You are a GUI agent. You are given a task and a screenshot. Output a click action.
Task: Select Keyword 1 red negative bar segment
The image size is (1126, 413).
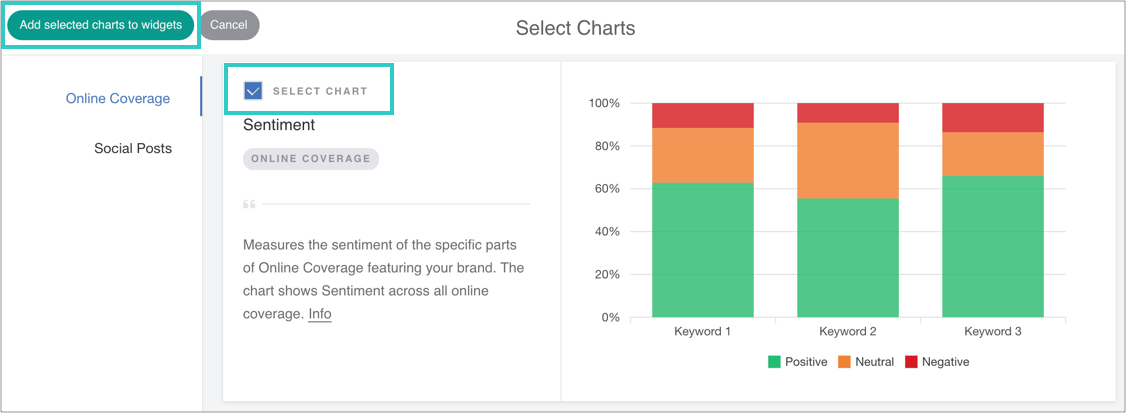coord(702,115)
